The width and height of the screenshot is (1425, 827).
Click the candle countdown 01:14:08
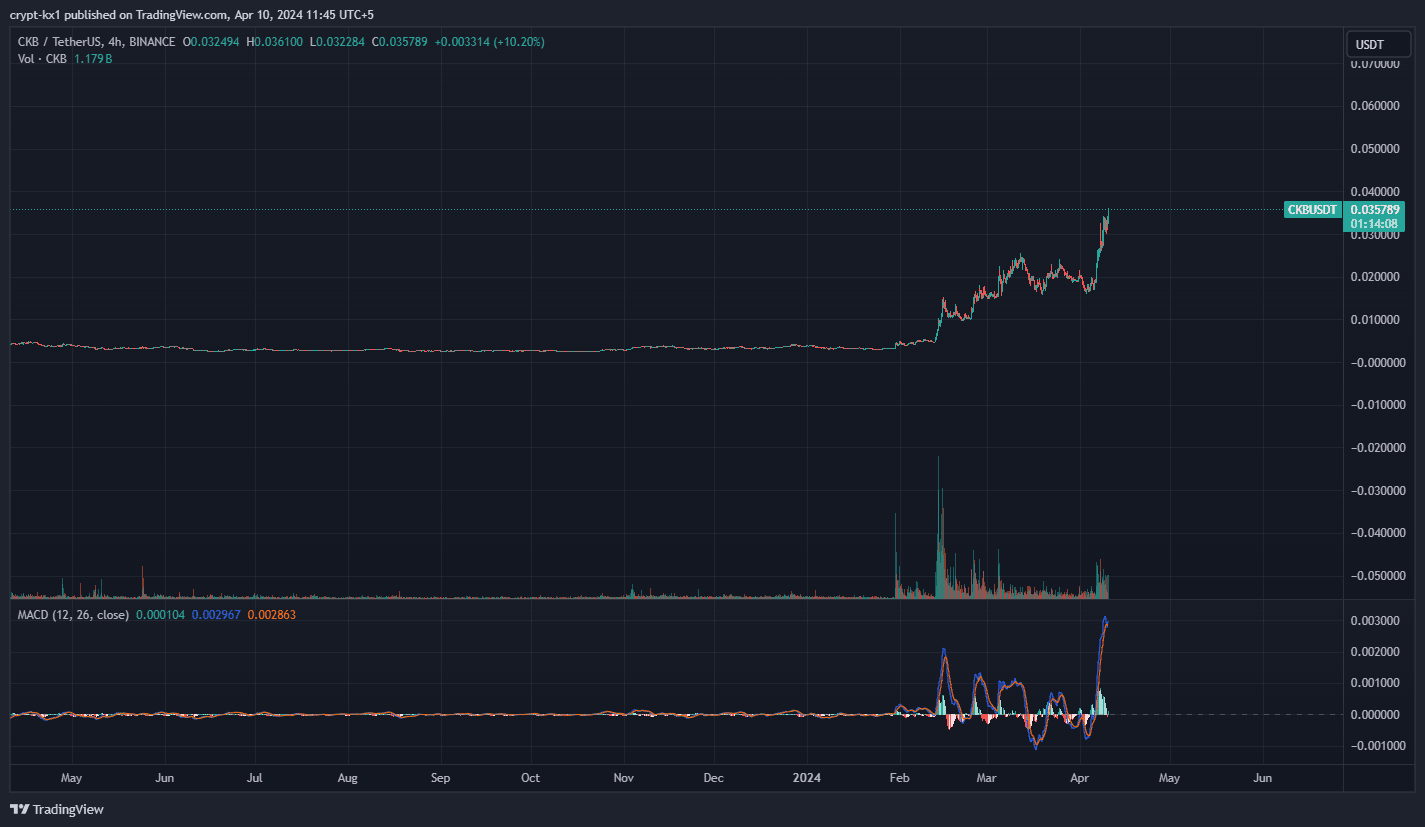(1373, 224)
